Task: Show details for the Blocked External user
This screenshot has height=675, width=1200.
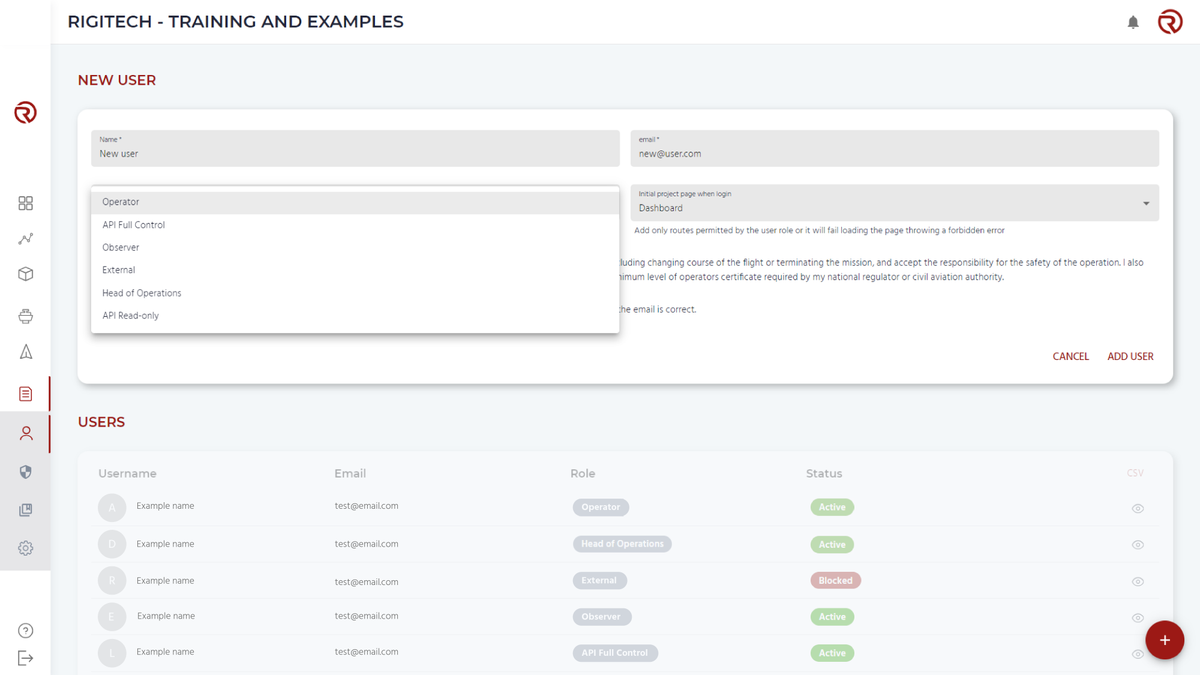Action: 1137,580
